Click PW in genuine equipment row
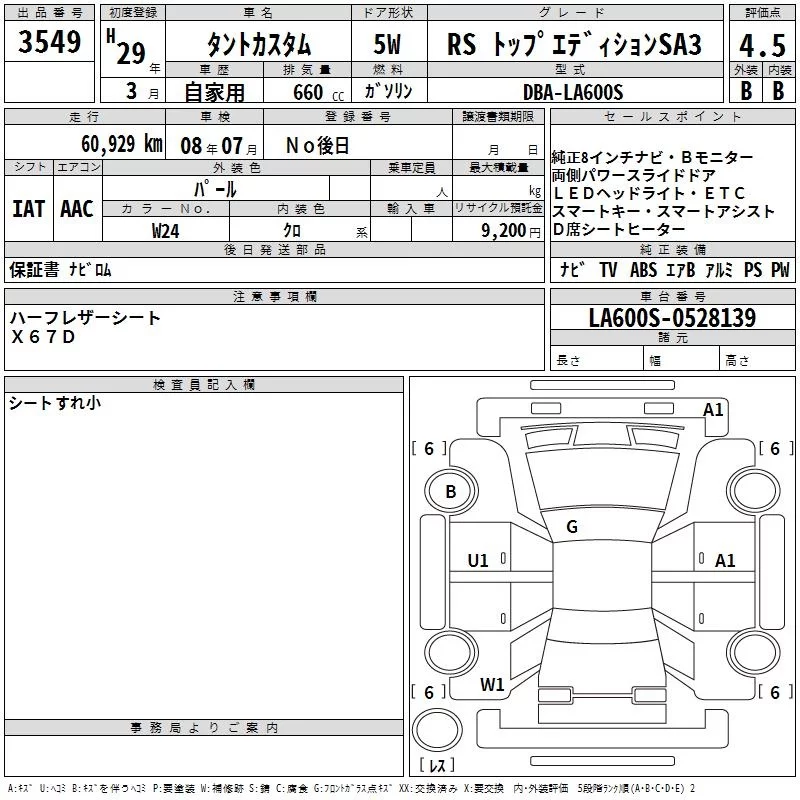 (780, 269)
